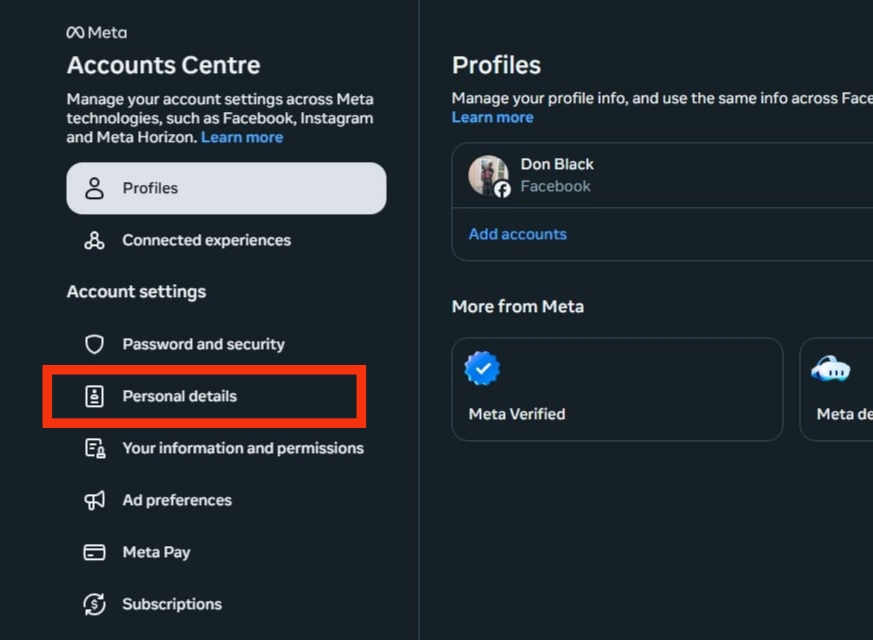Click the Add accounts link

(x=517, y=234)
